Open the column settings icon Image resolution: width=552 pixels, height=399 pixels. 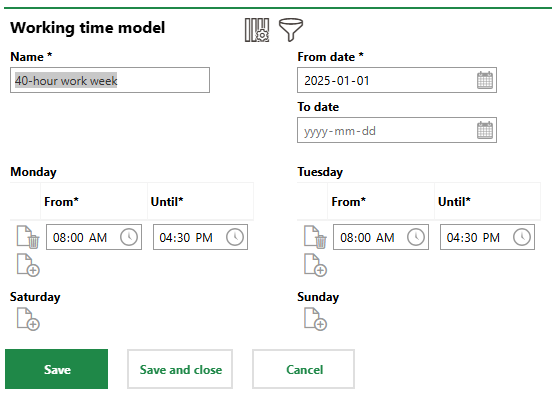[257, 30]
